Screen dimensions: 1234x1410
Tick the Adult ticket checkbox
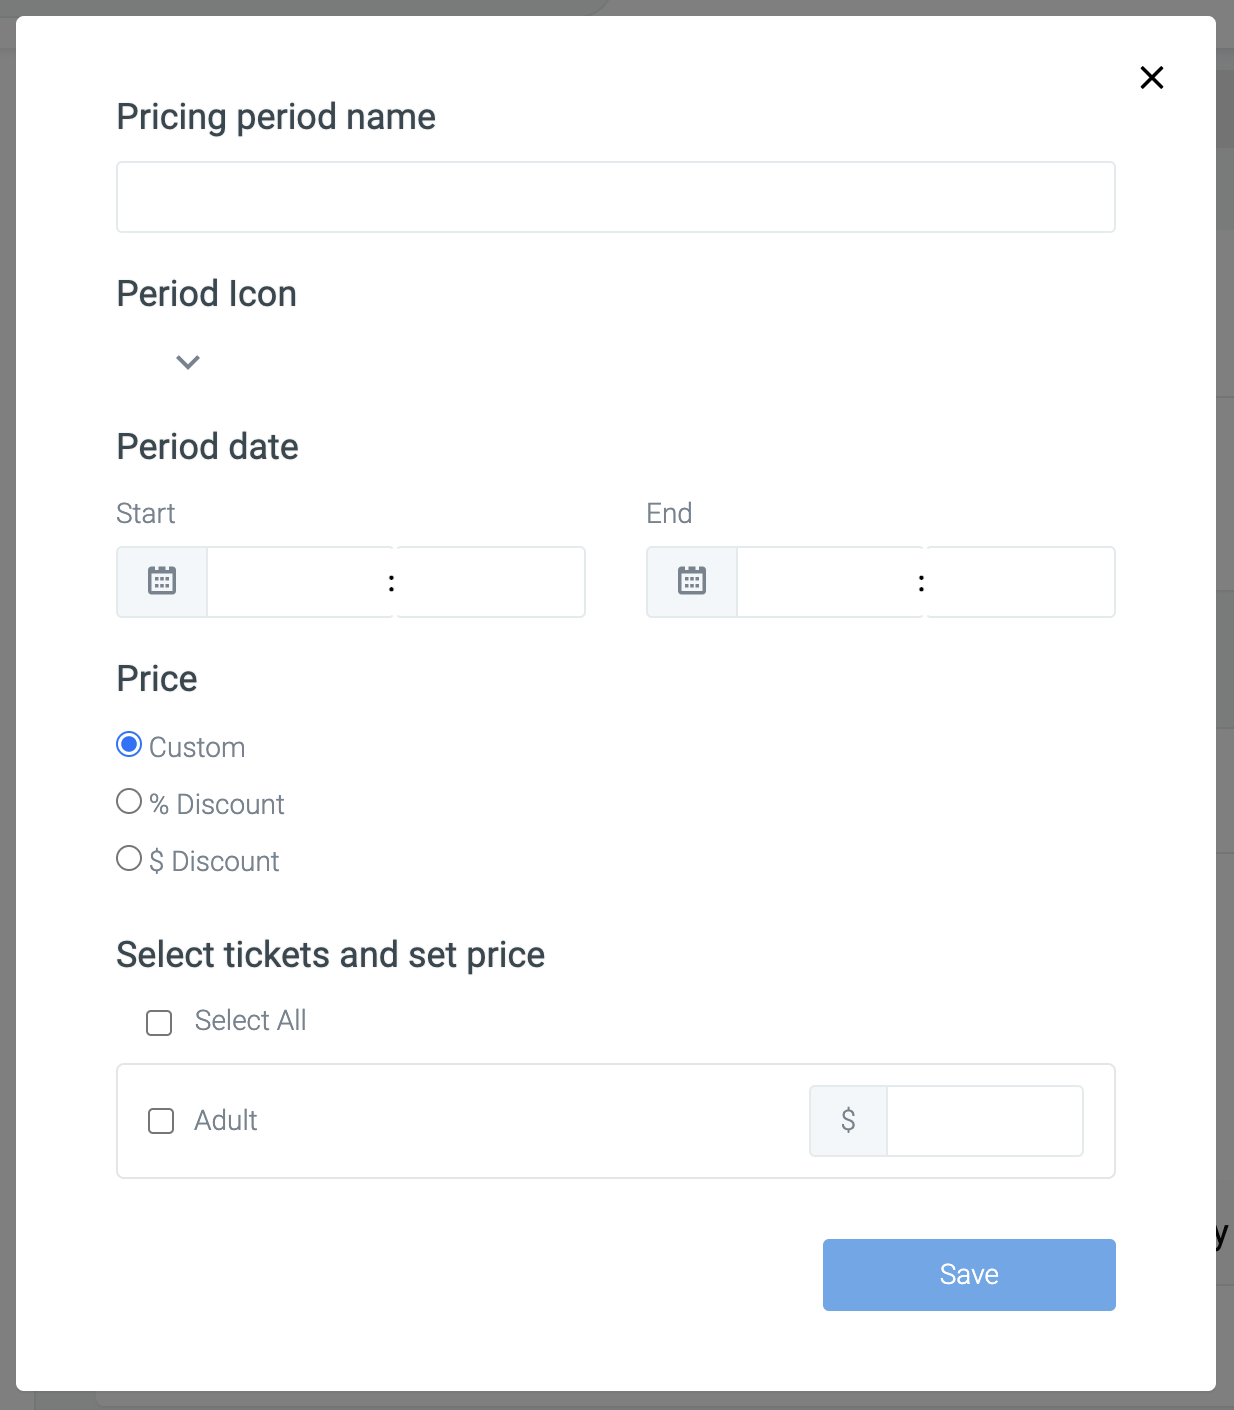(x=161, y=1121)
